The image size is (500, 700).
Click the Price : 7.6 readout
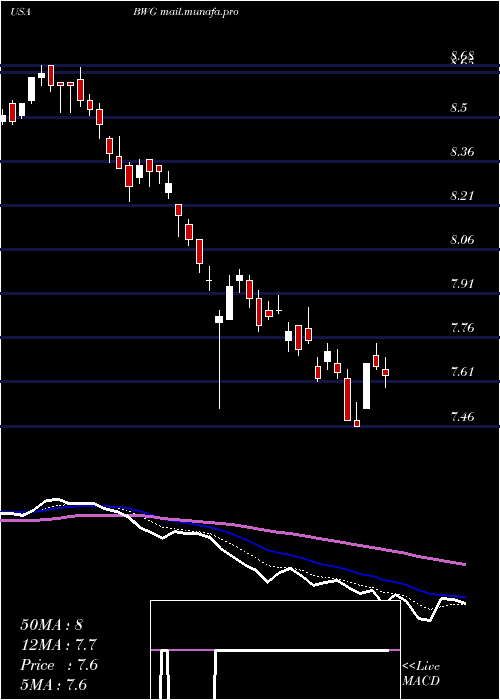58,665
